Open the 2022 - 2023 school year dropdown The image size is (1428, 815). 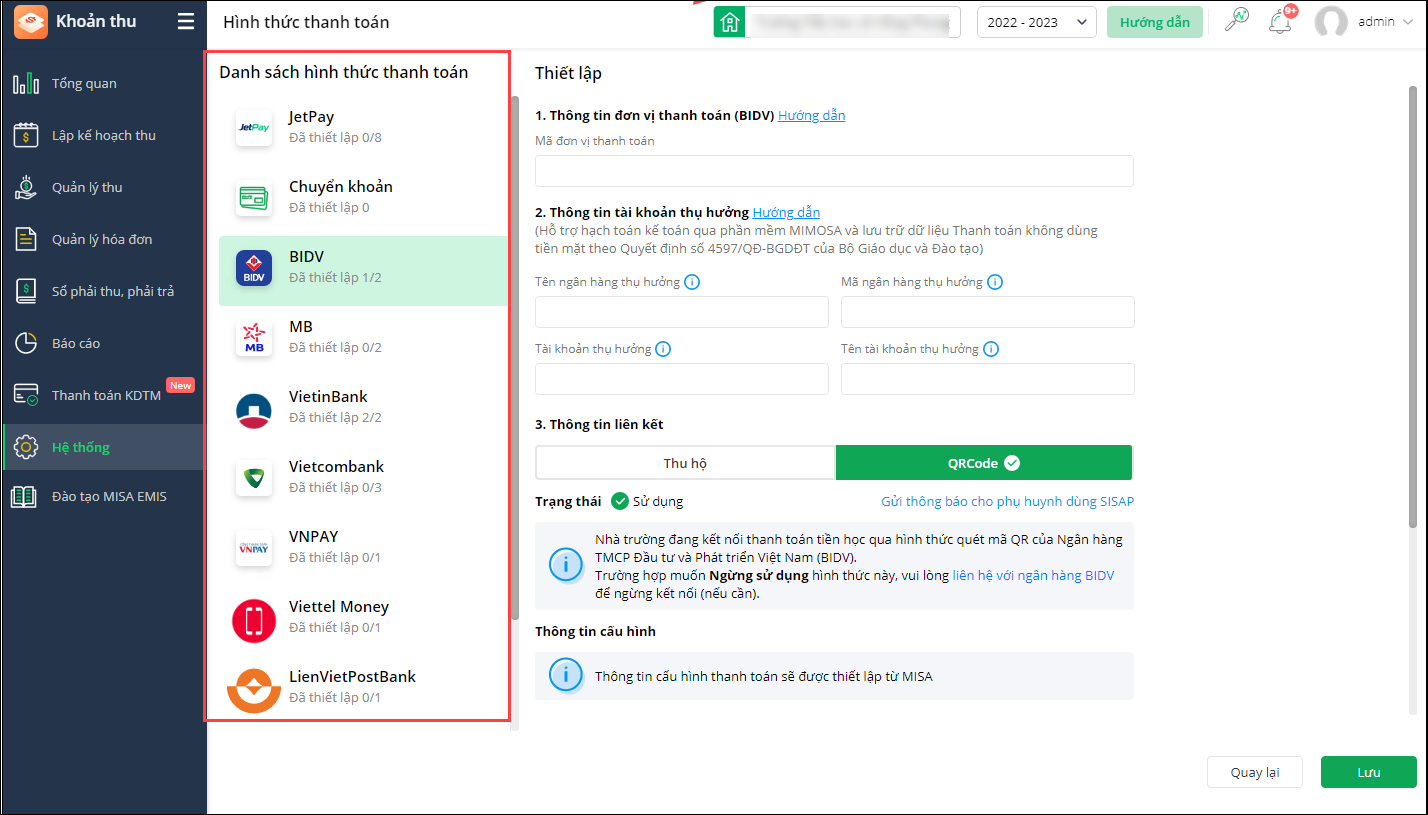pos(1037,22)
